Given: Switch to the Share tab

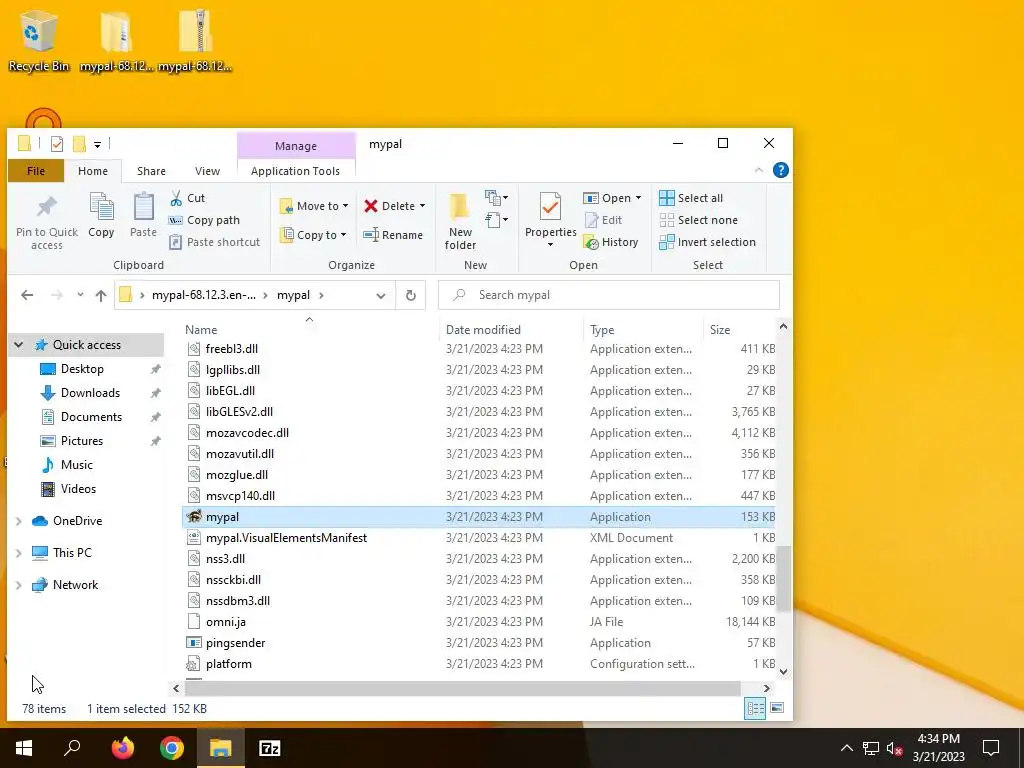Looking at the screenshot, I should 151,170.
